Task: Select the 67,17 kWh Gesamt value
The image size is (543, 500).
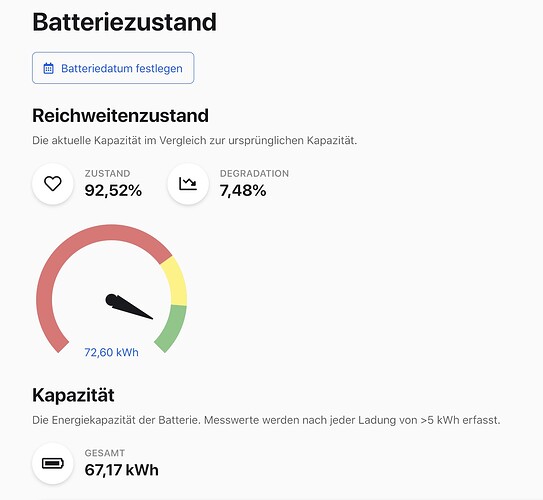Action: [122, 470]
